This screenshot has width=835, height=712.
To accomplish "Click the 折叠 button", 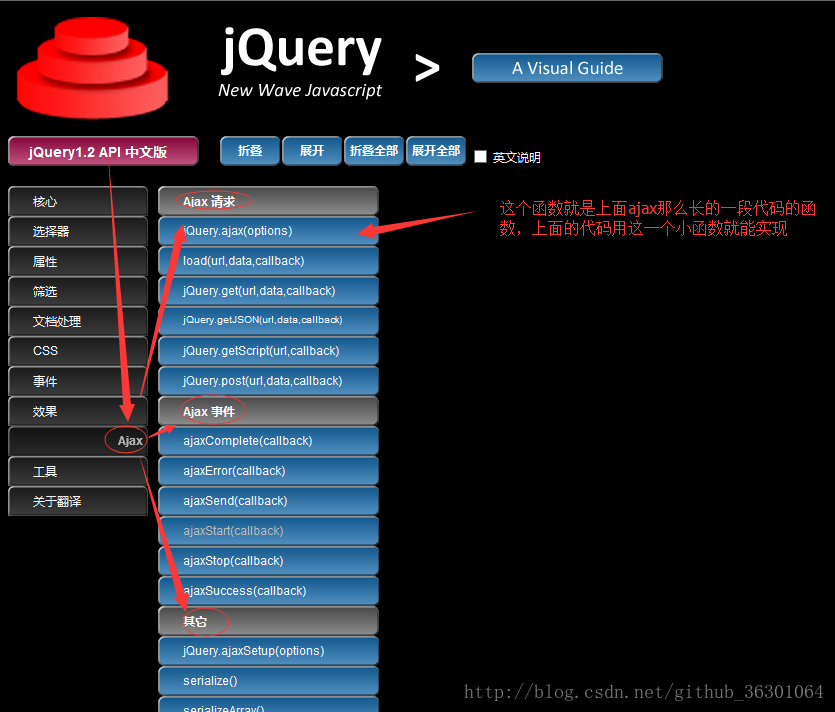I will tap(250, 151).
